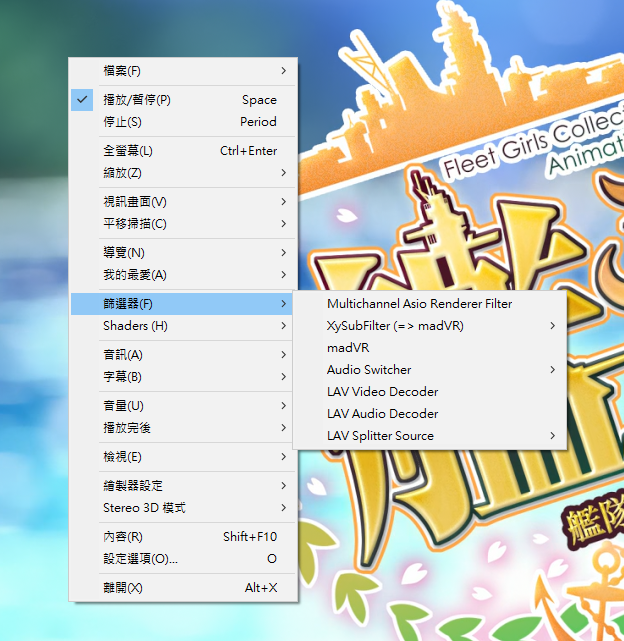
Task: Open Multichannel Asio Renderer Filter properties
Action: point(430,304)
